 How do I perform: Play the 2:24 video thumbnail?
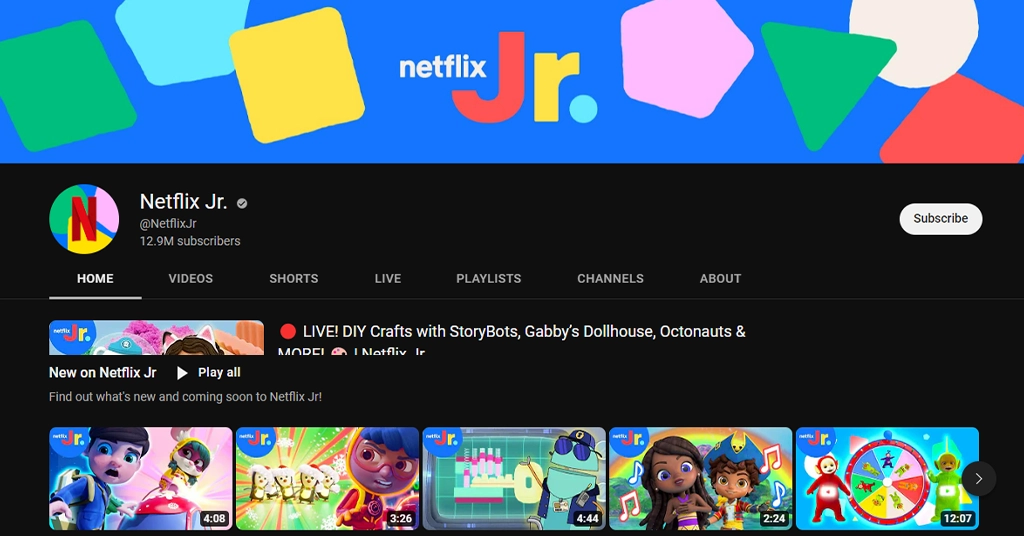(701, 479)
